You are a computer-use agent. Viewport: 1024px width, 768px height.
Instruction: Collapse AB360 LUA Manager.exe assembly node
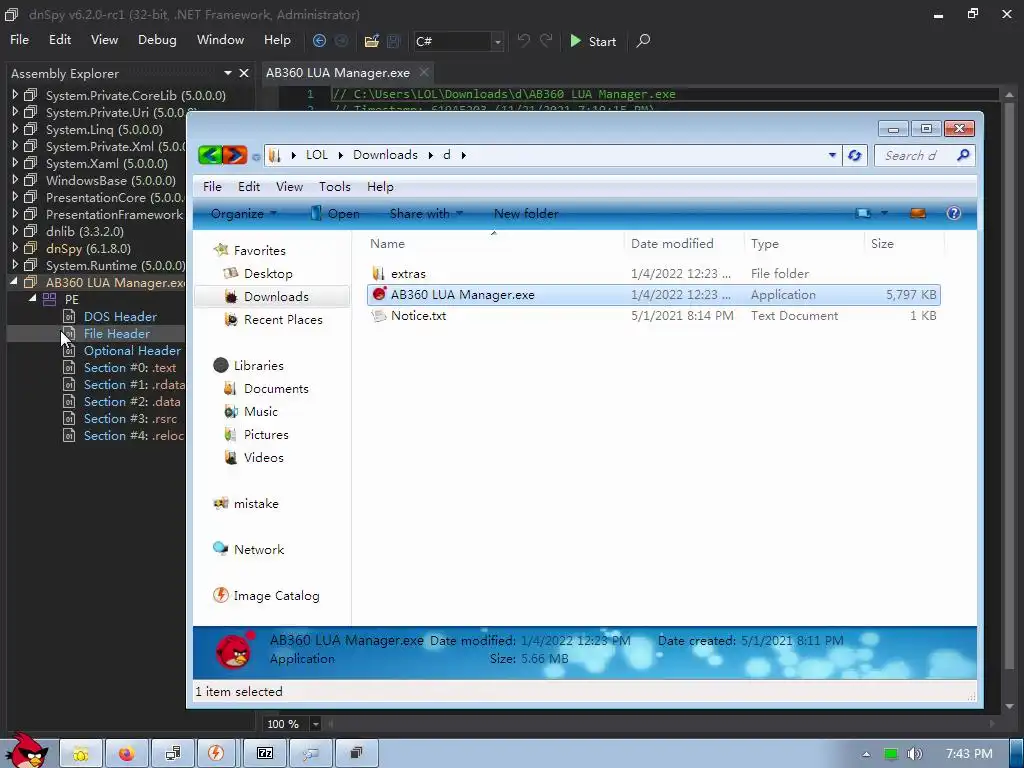tap(14, 282)
